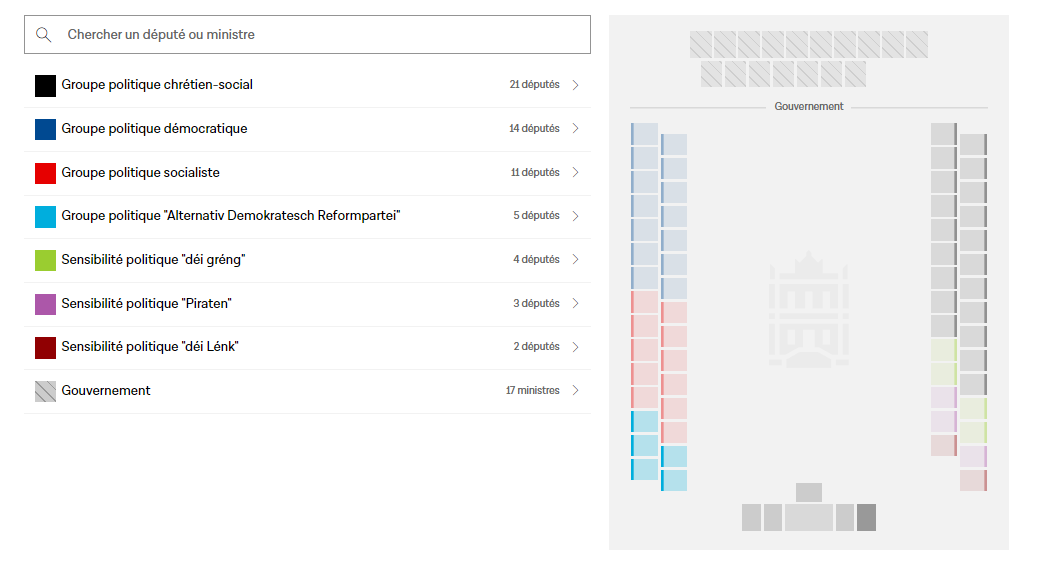Click the green déi gréng color square

pos(45,260)
